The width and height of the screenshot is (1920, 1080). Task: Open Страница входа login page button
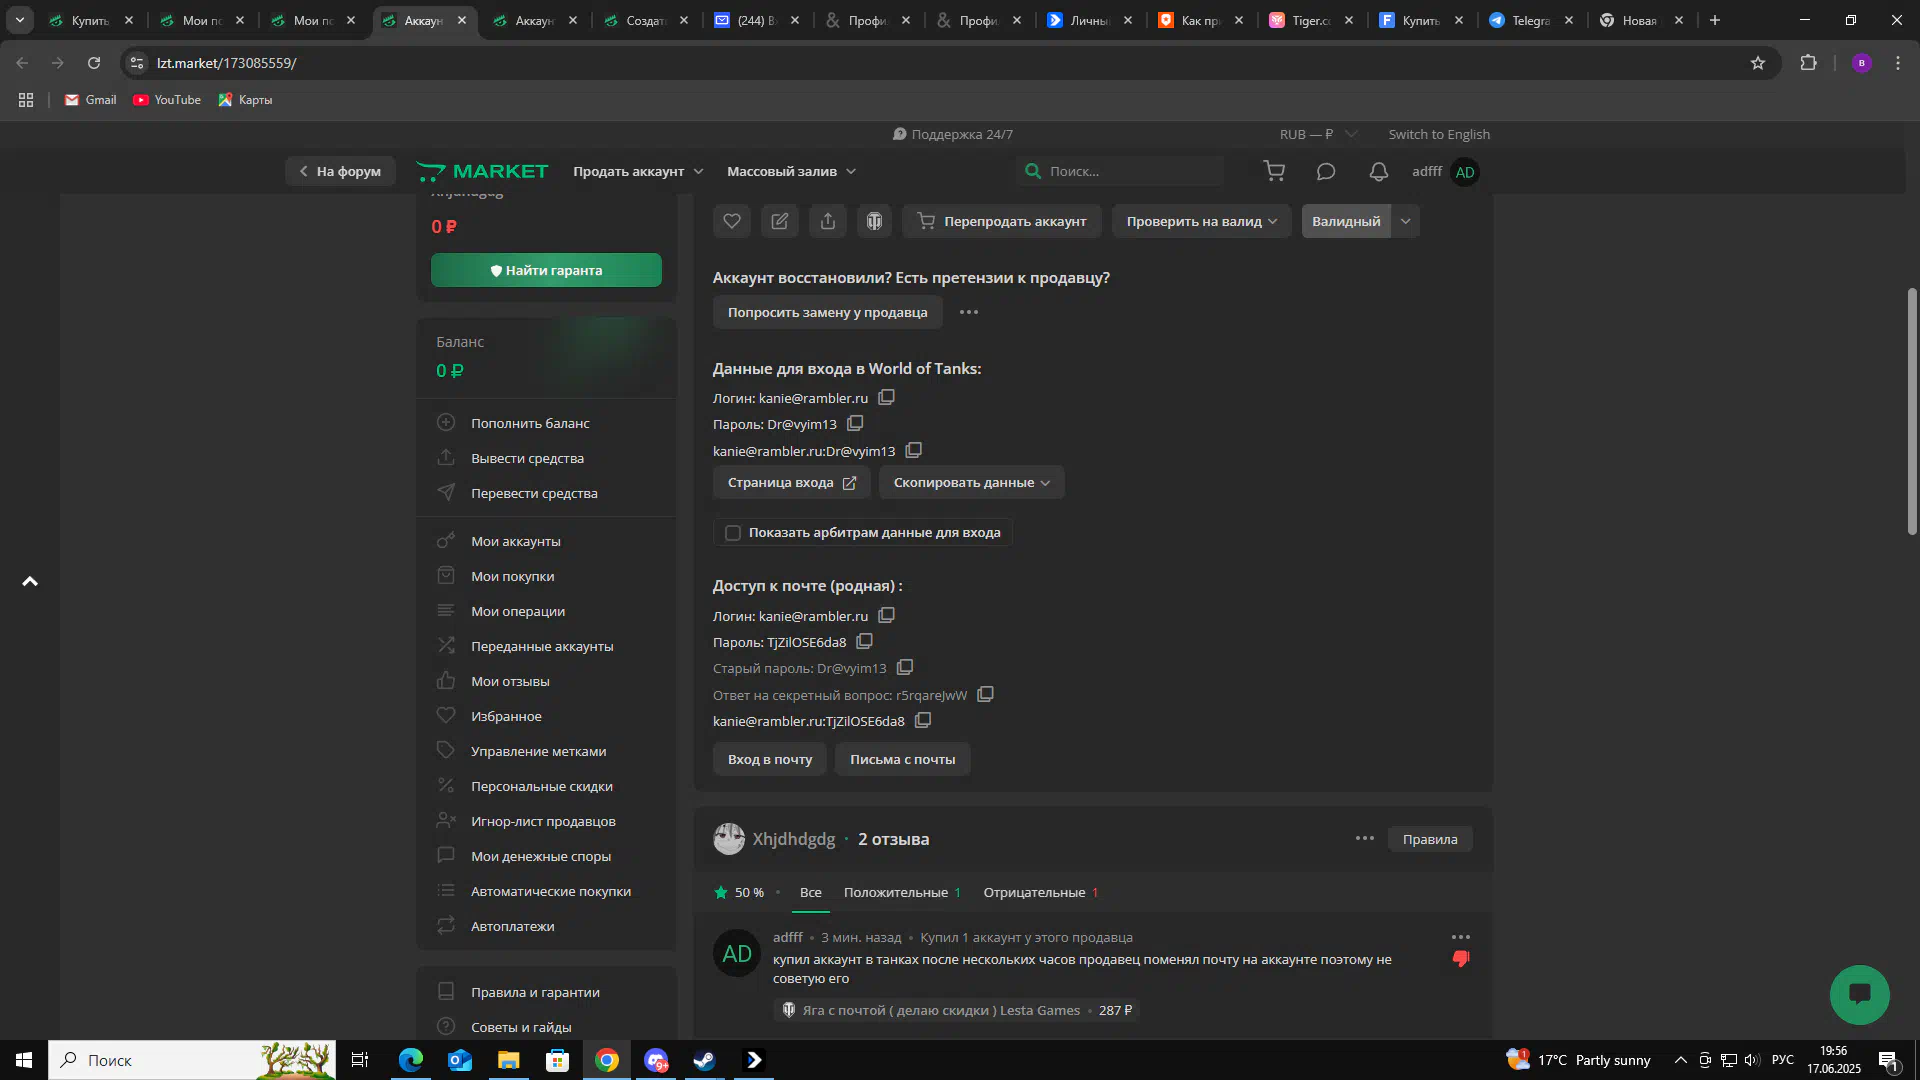click(791, 482)
